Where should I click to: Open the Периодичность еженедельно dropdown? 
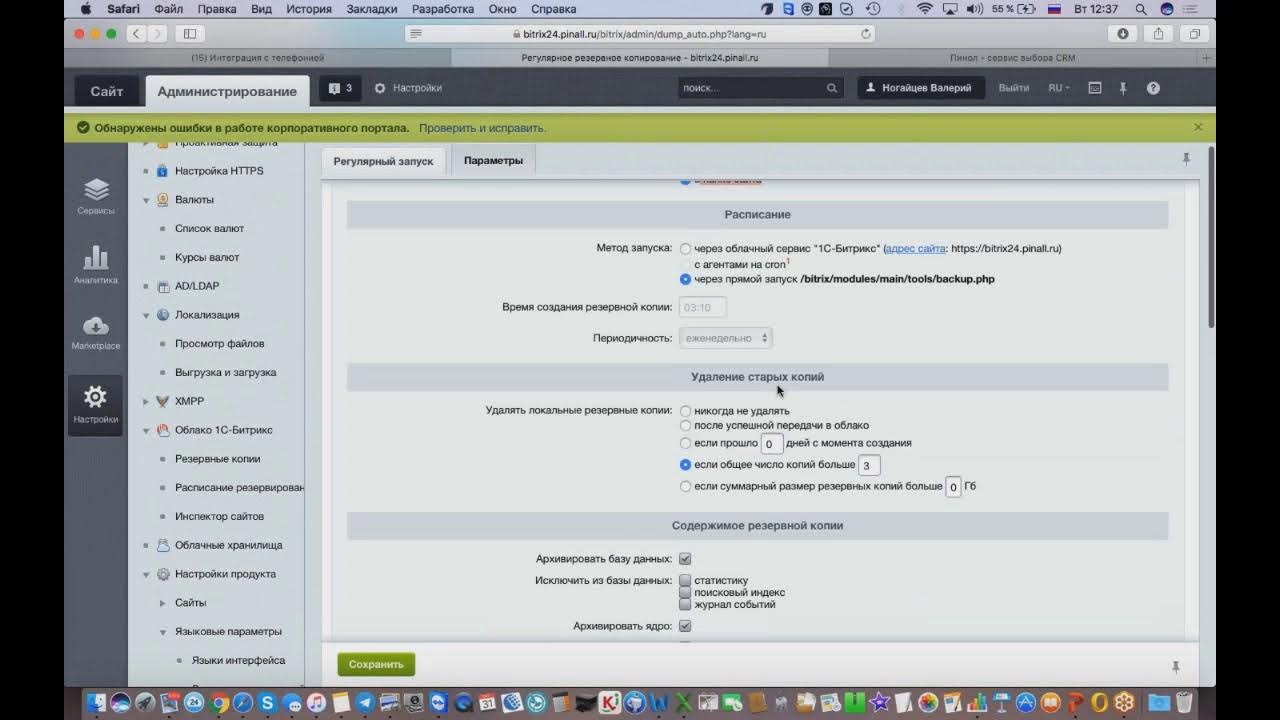point(725,338)
